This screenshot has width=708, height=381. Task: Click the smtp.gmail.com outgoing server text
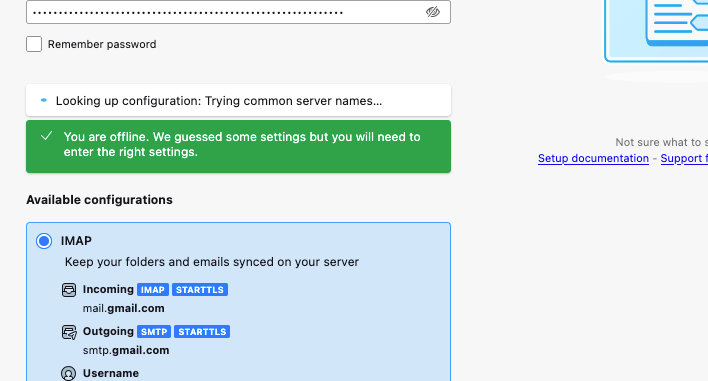pyautogui.click(x=126, y=350)
